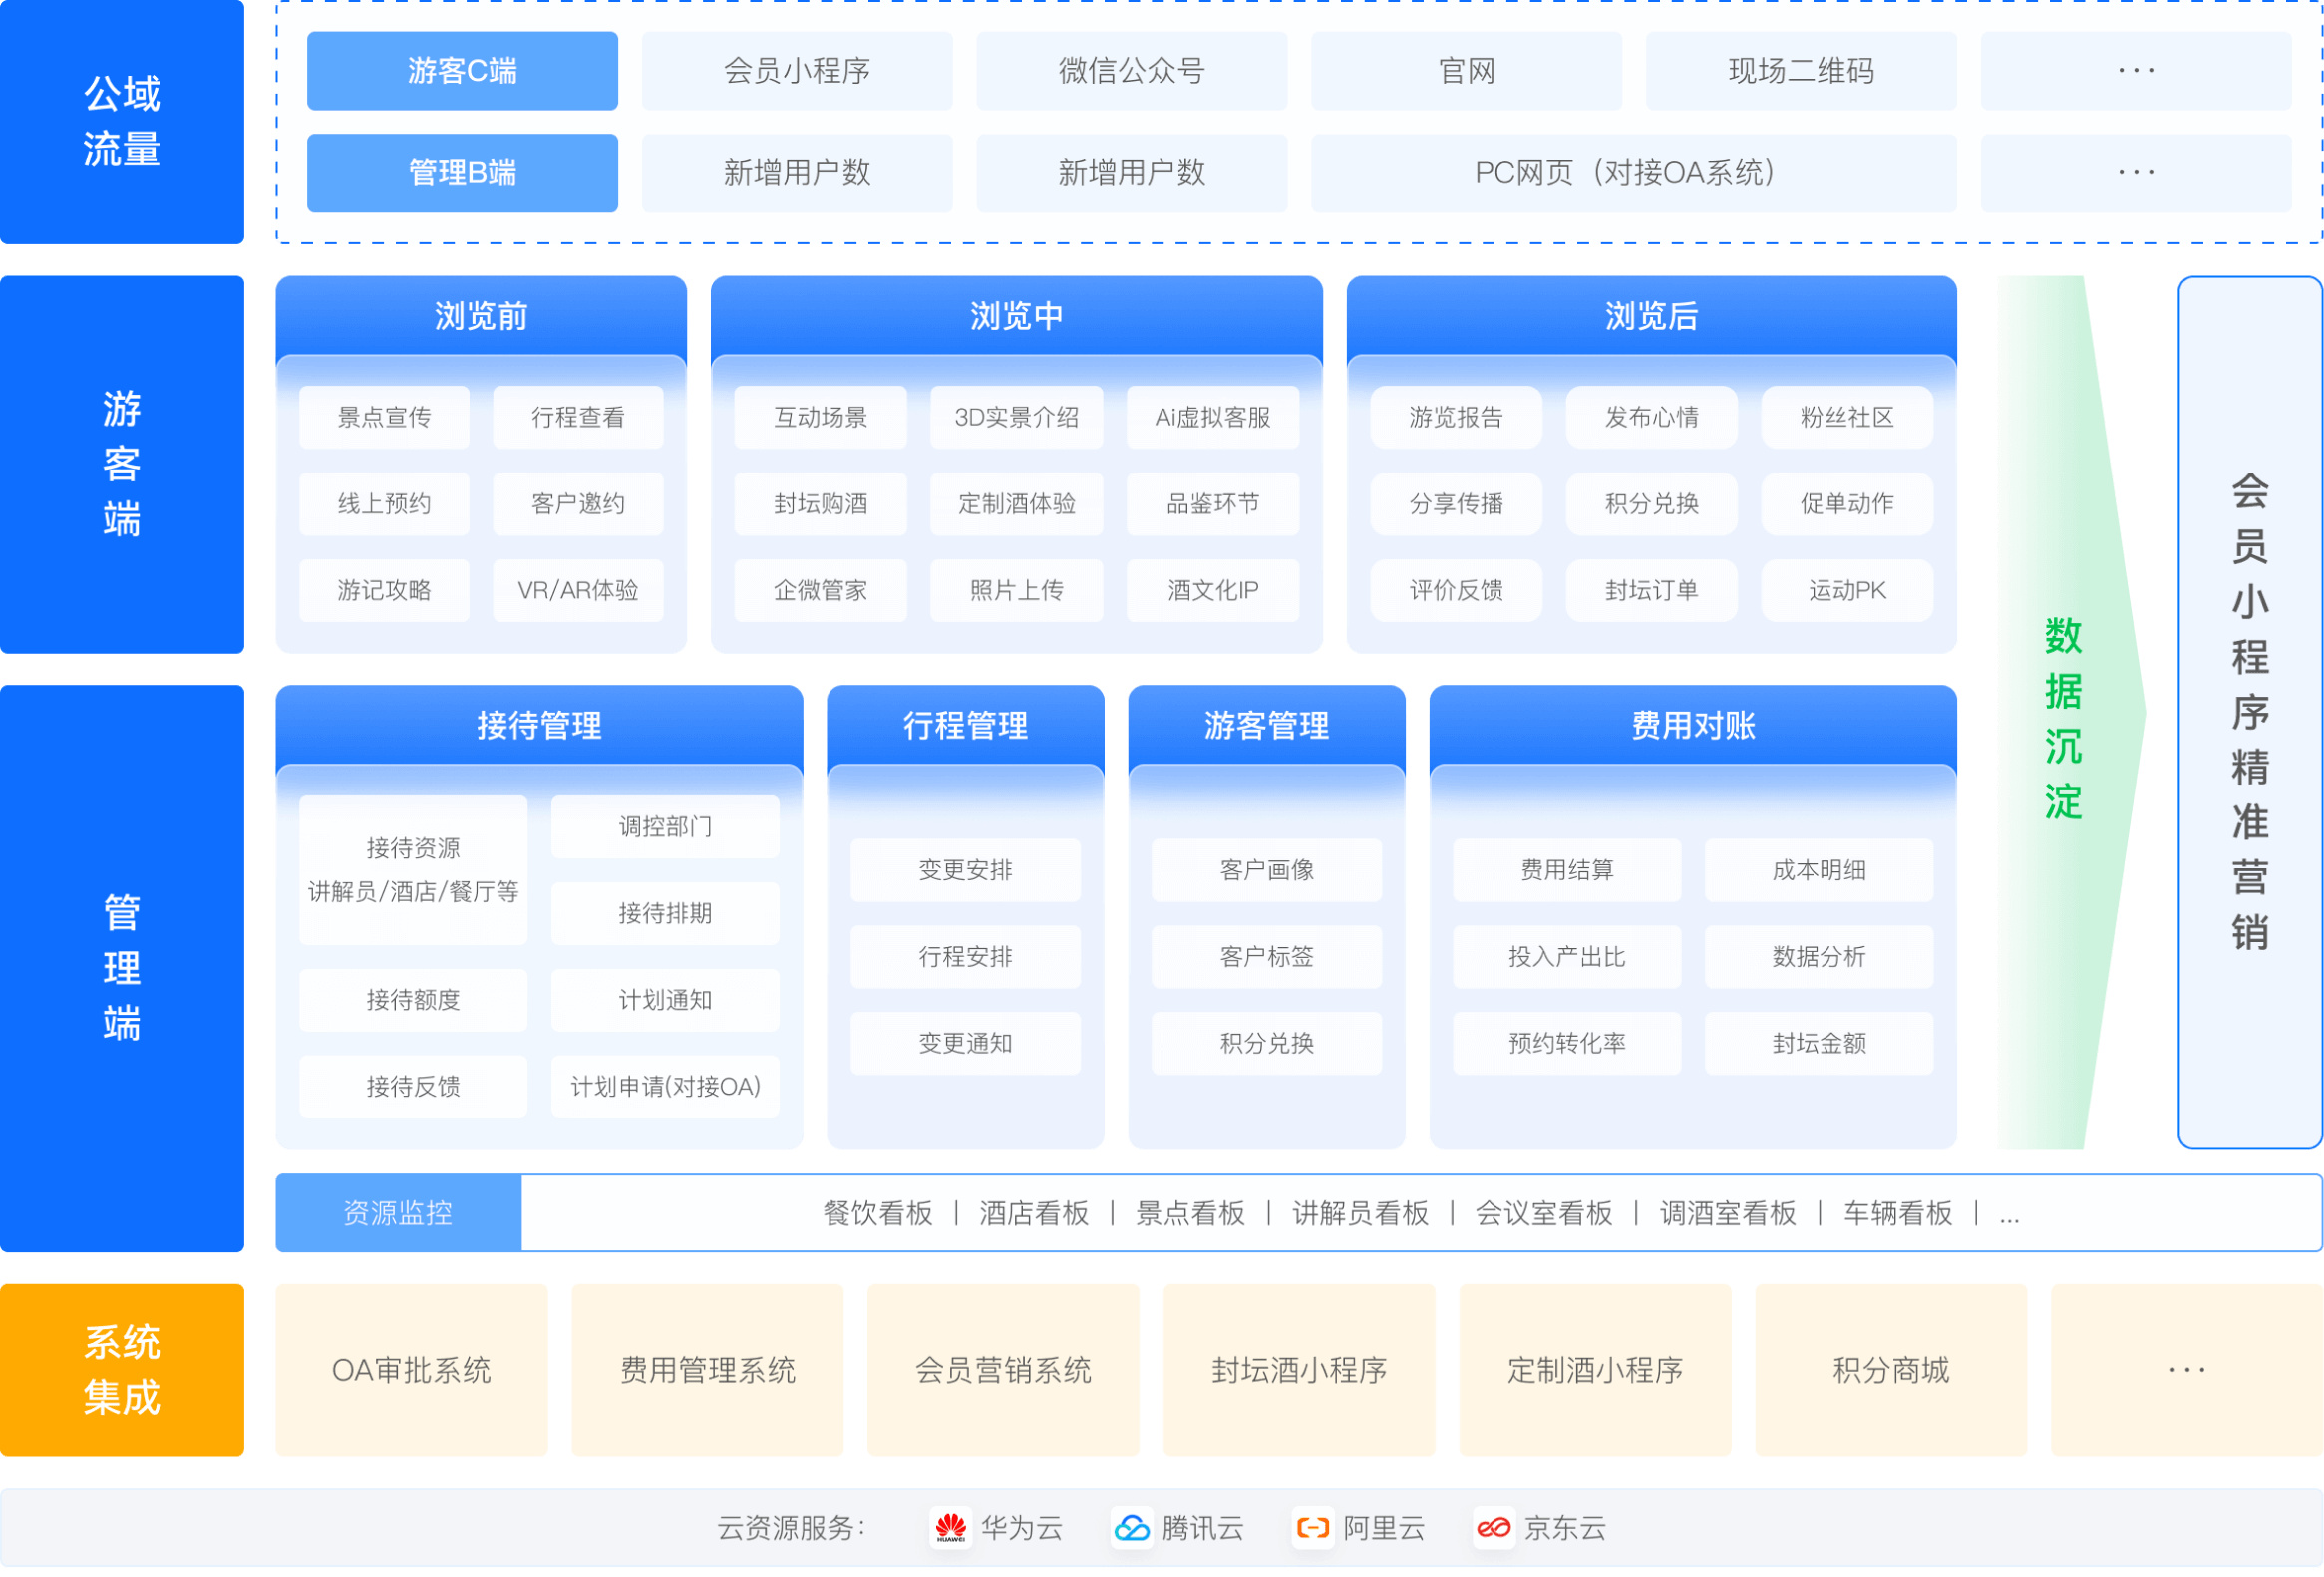Click the VR/AR体验 item
Screen dimensions: 2324x1577
click(x=578, y=590)
